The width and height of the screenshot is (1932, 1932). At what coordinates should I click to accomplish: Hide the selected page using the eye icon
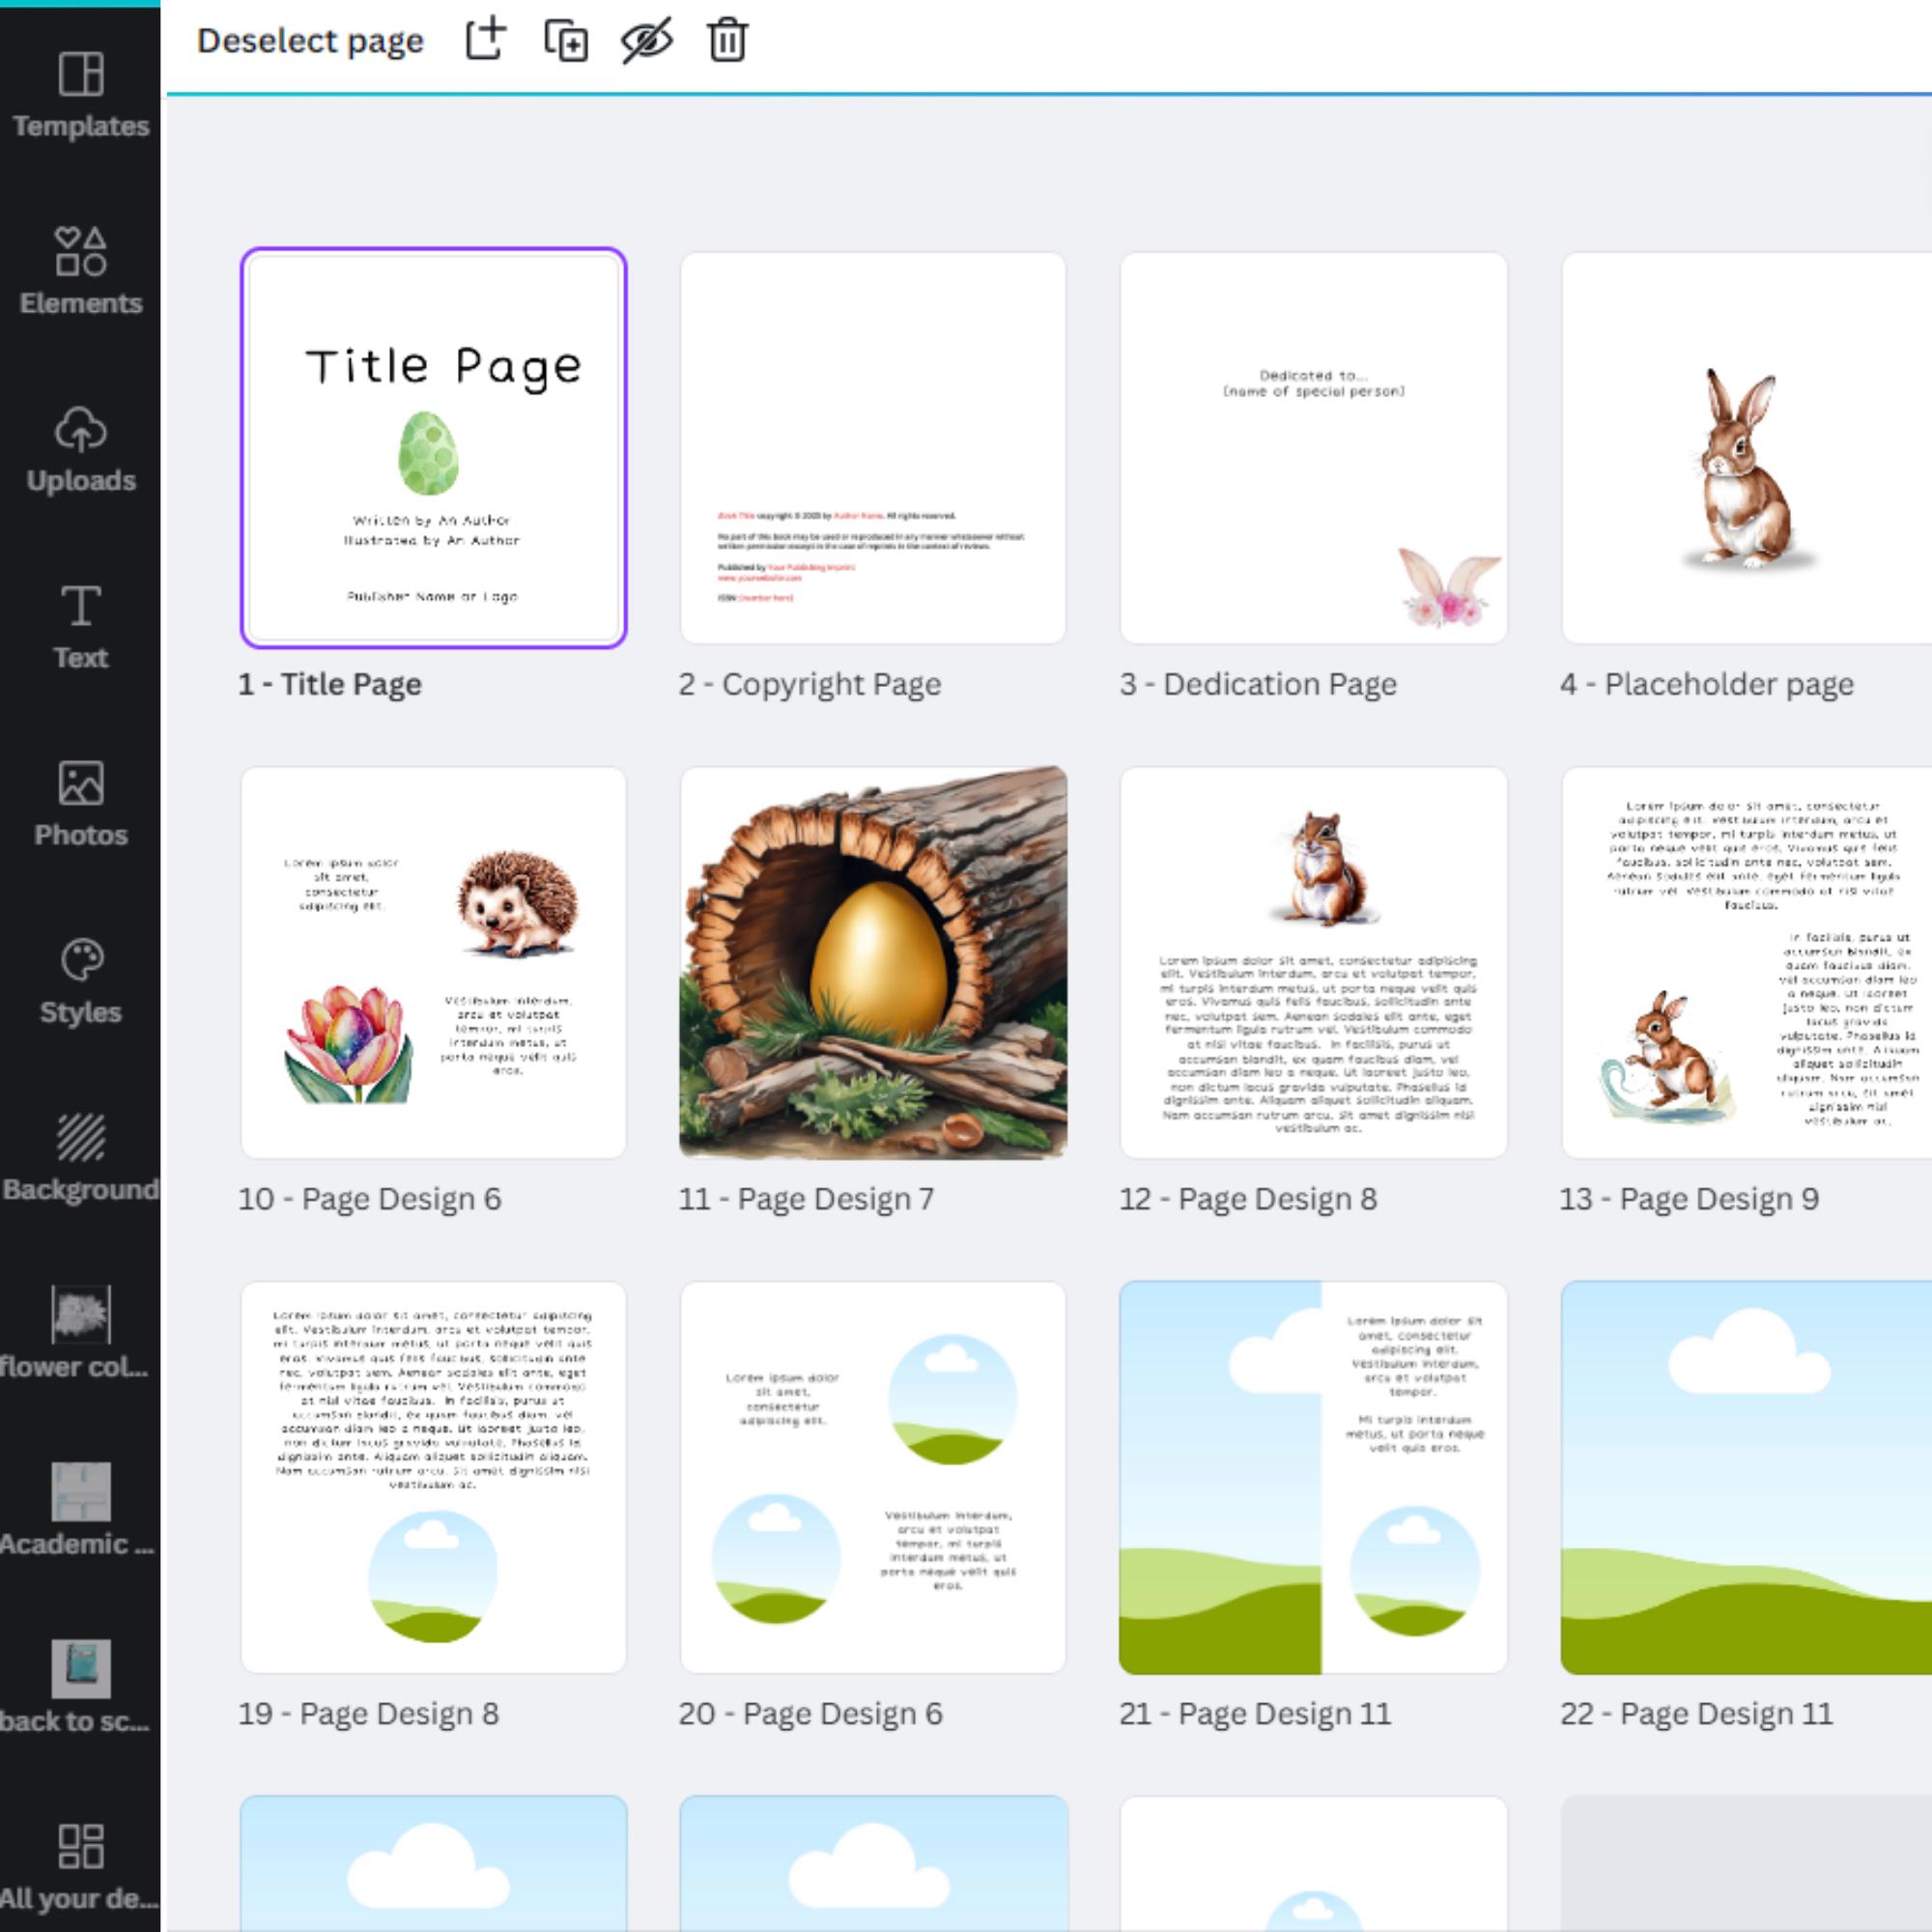pos(645,41)
